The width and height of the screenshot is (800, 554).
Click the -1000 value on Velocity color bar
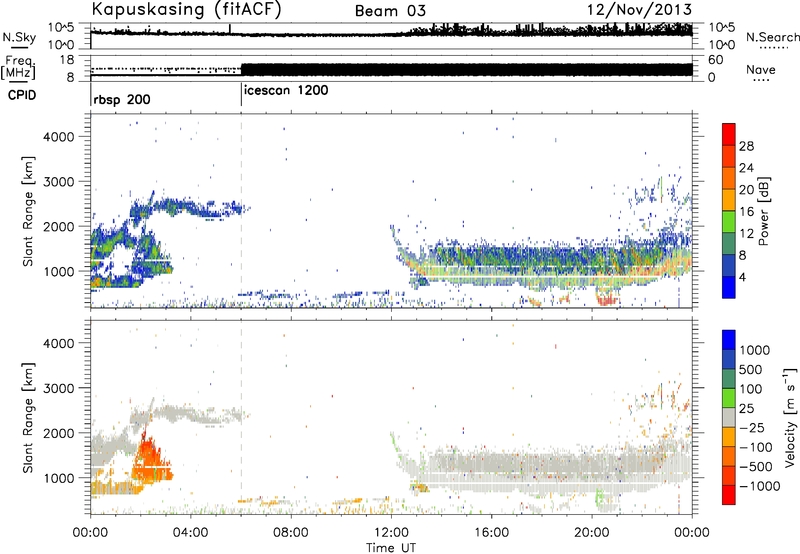coord(760,486)
